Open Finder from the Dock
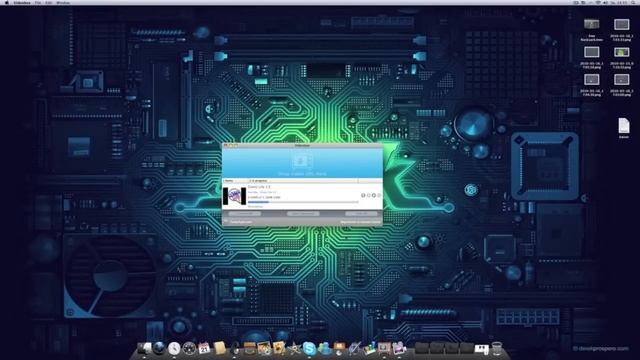The height and width of the screenshot is (360, 640). [x=144, y=348]
